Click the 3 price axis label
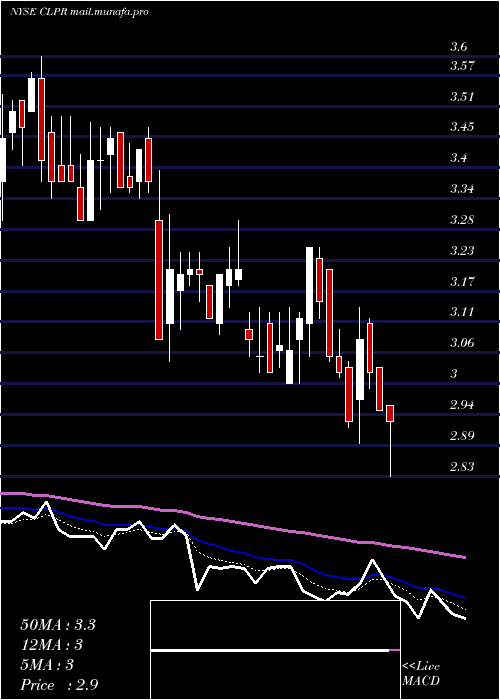 [x=454, y=374]
